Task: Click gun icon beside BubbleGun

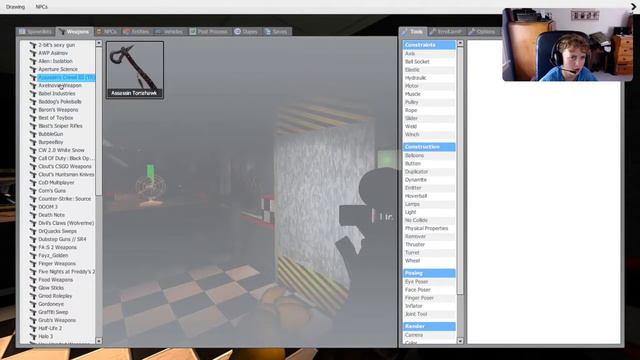Action: tap(33, 134)
